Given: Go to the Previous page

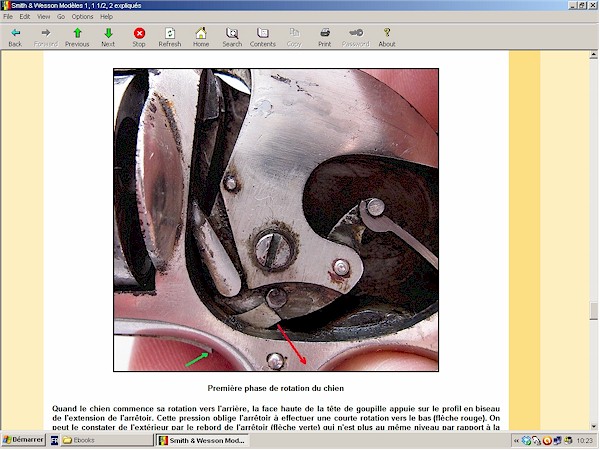Looking at the screenshot, I should point(77,37).
